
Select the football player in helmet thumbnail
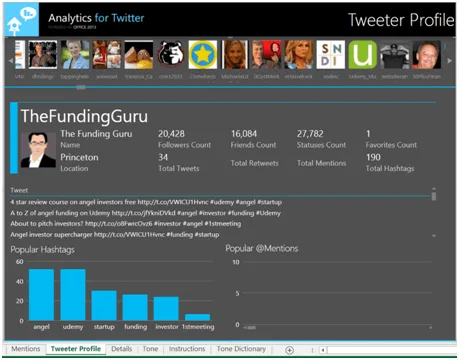[x=395, y=55]
